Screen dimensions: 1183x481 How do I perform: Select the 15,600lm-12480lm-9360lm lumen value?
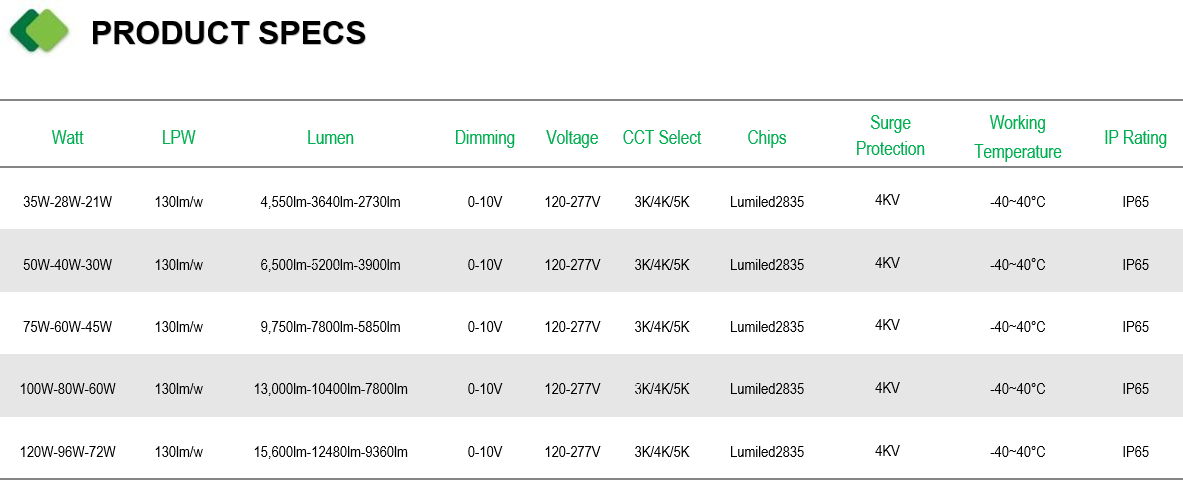[330, 452]
